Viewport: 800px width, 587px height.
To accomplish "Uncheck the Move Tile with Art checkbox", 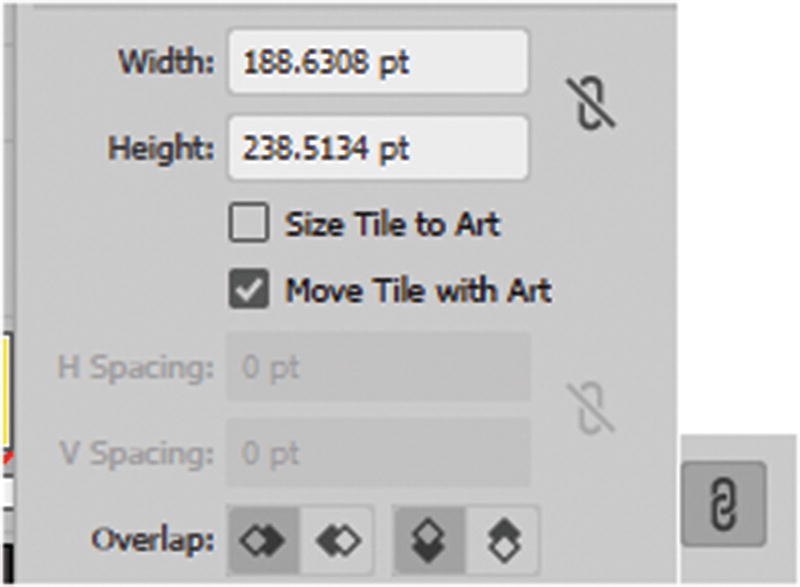I will coord(249,290).
